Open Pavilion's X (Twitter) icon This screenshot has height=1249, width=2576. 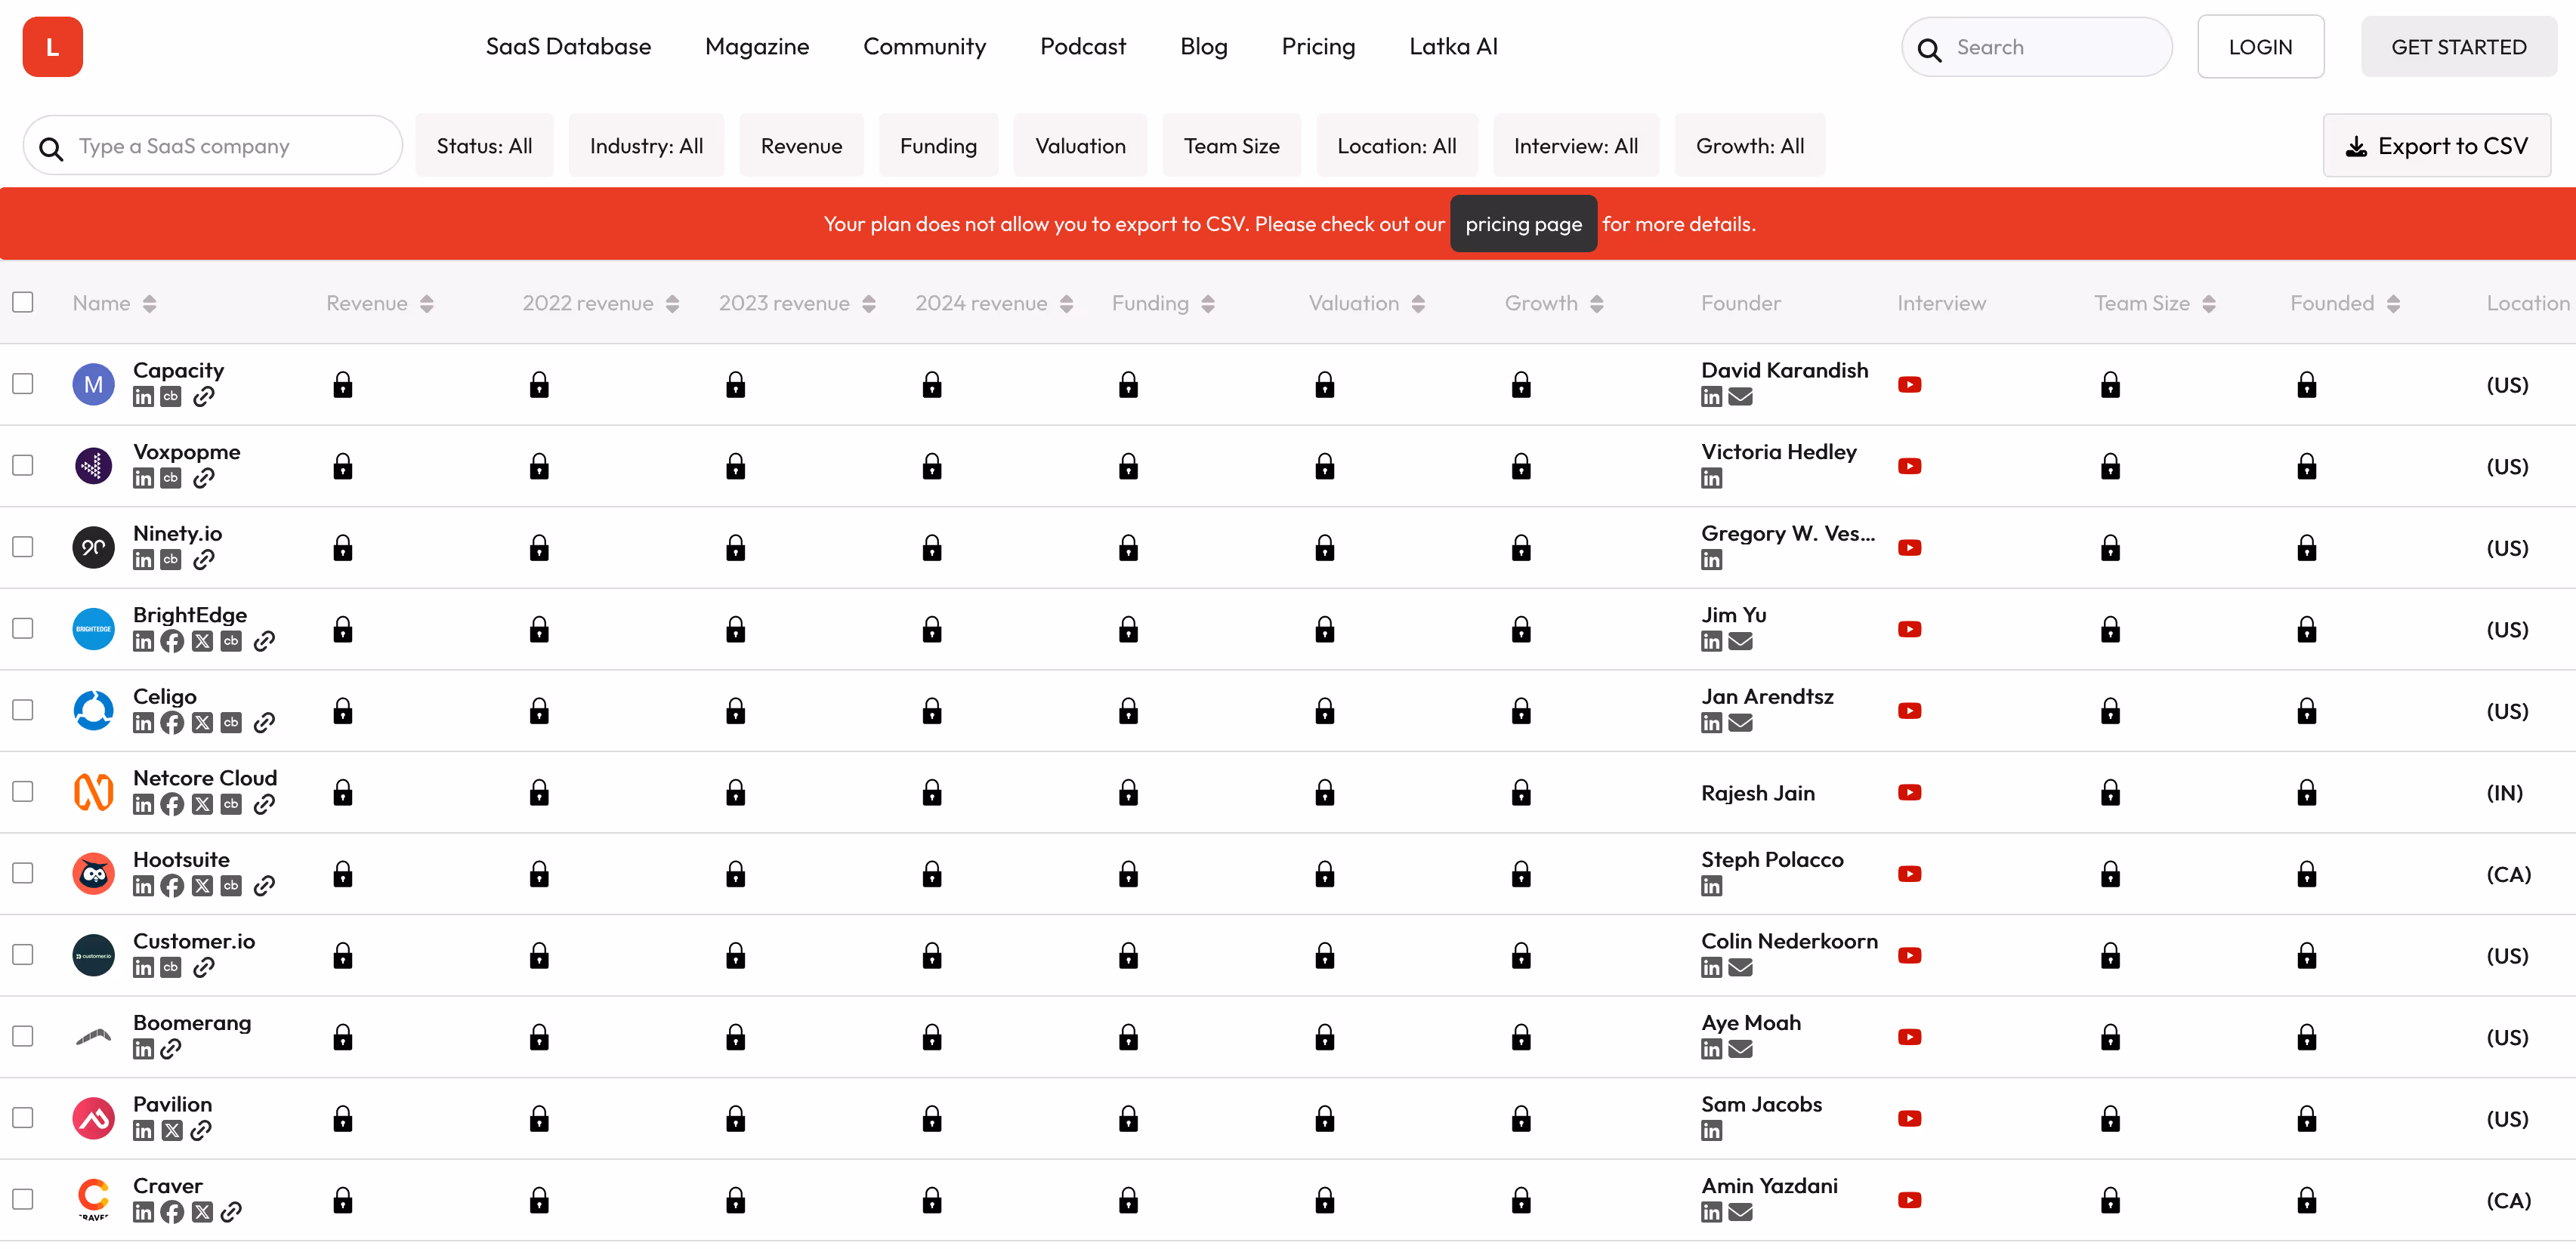click(x=172, y=1131)
